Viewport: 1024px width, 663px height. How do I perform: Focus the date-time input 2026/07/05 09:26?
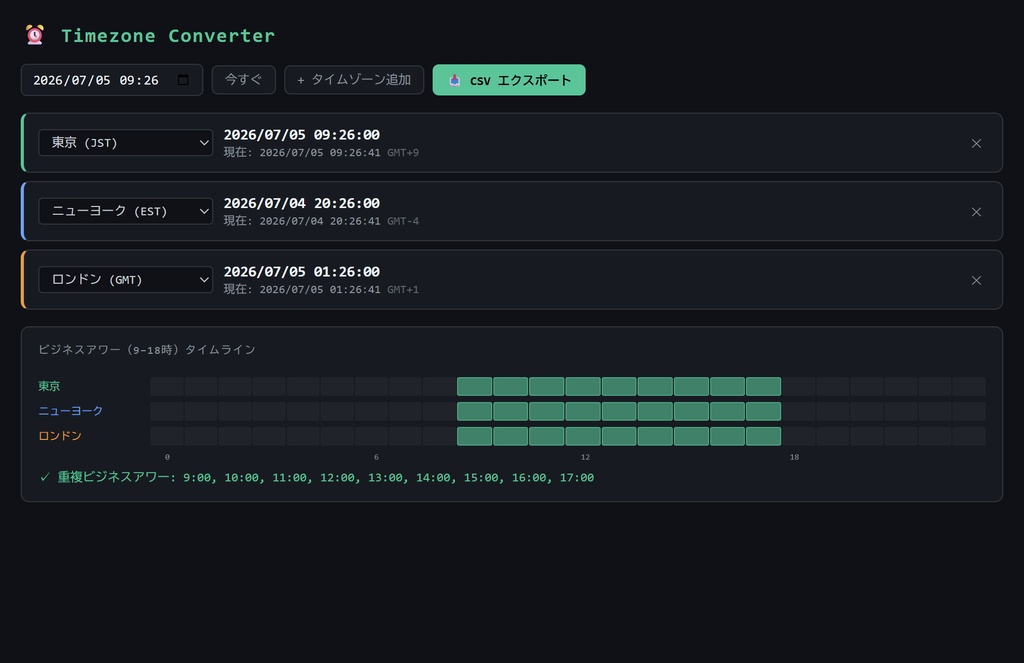point(112,80)
